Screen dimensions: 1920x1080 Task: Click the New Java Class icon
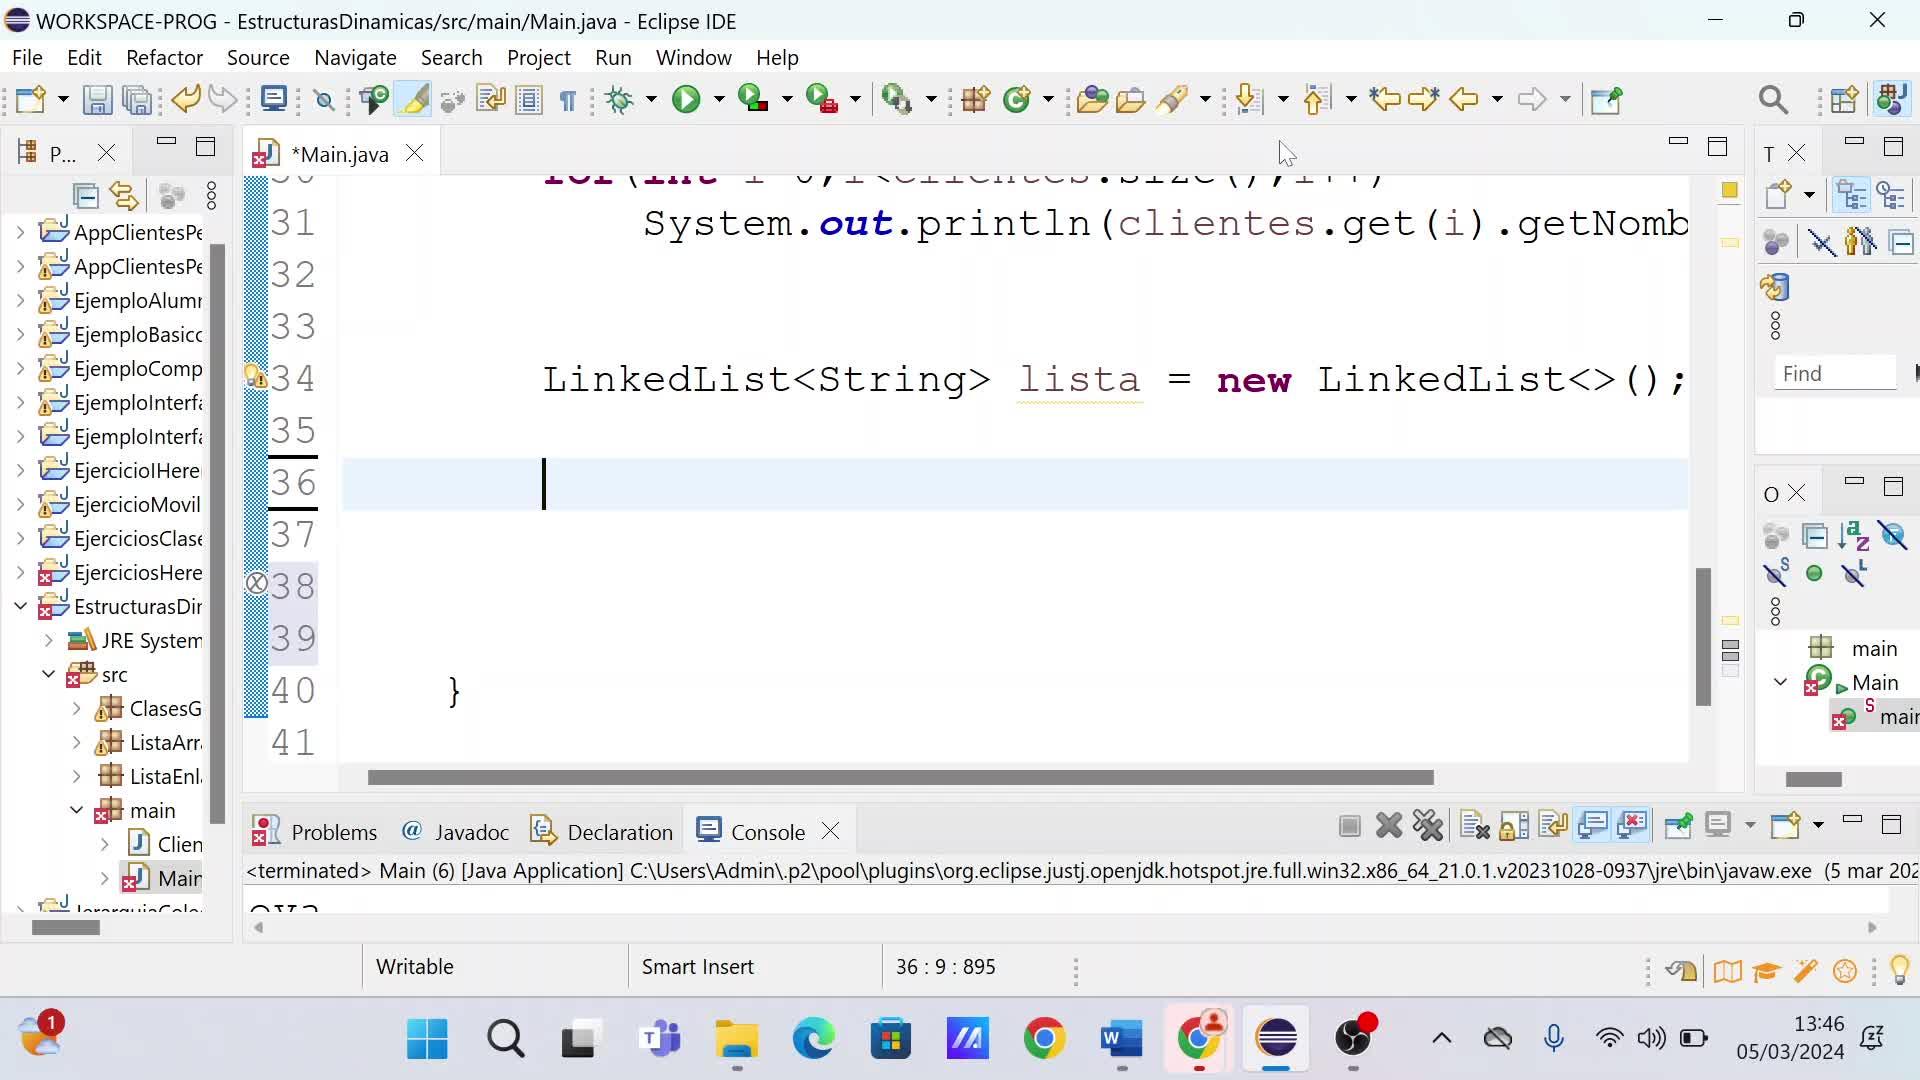coord(1017,99)
